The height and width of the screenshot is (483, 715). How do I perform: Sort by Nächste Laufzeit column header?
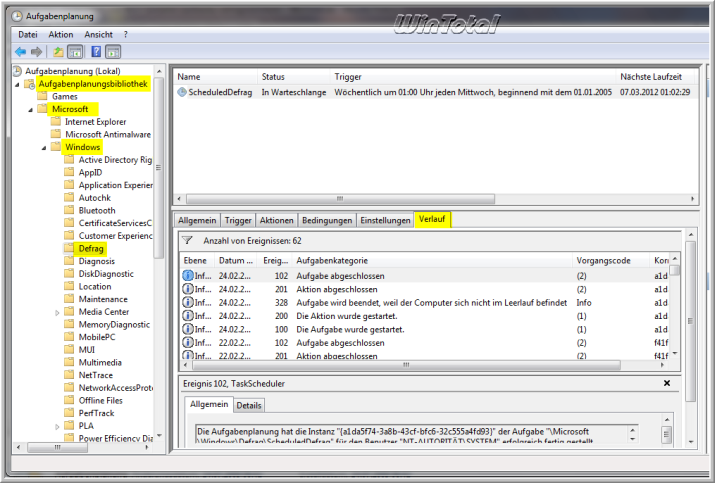(655, 77)
